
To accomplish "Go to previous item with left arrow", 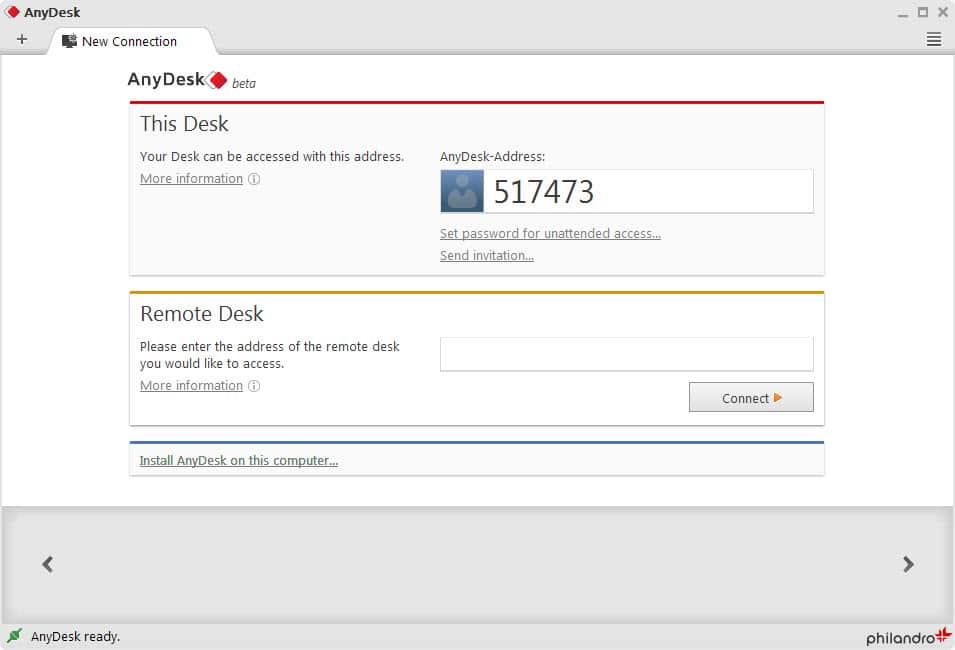I will pos(47,564).
